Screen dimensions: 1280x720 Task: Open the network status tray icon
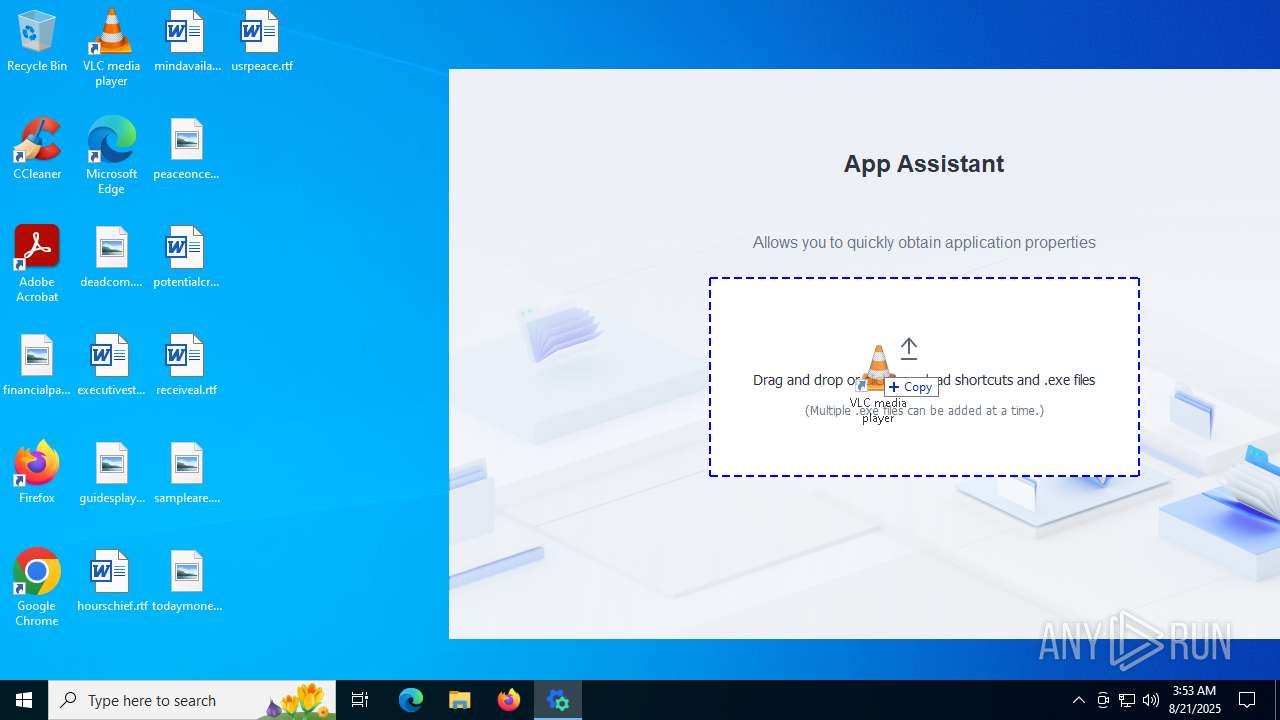coord(1127,700)
